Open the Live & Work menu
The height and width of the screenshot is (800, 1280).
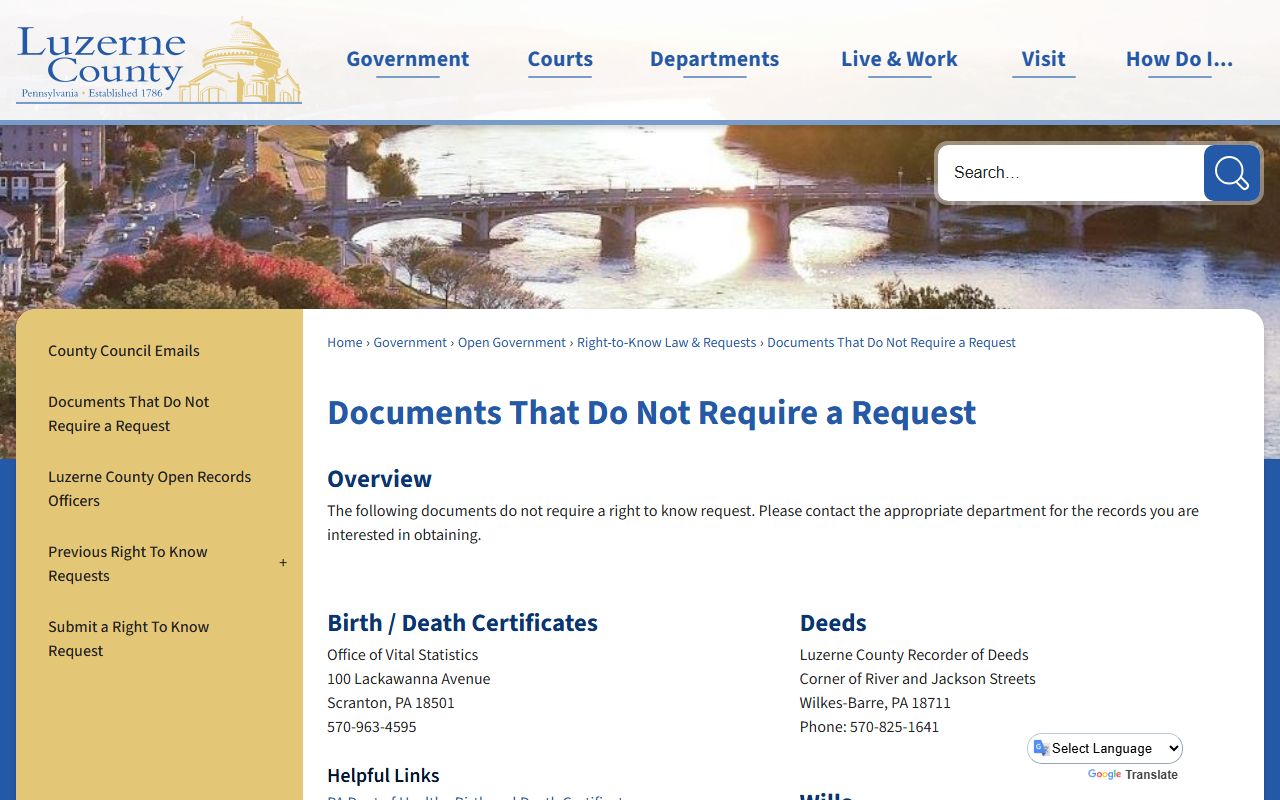tap(899, 59)
